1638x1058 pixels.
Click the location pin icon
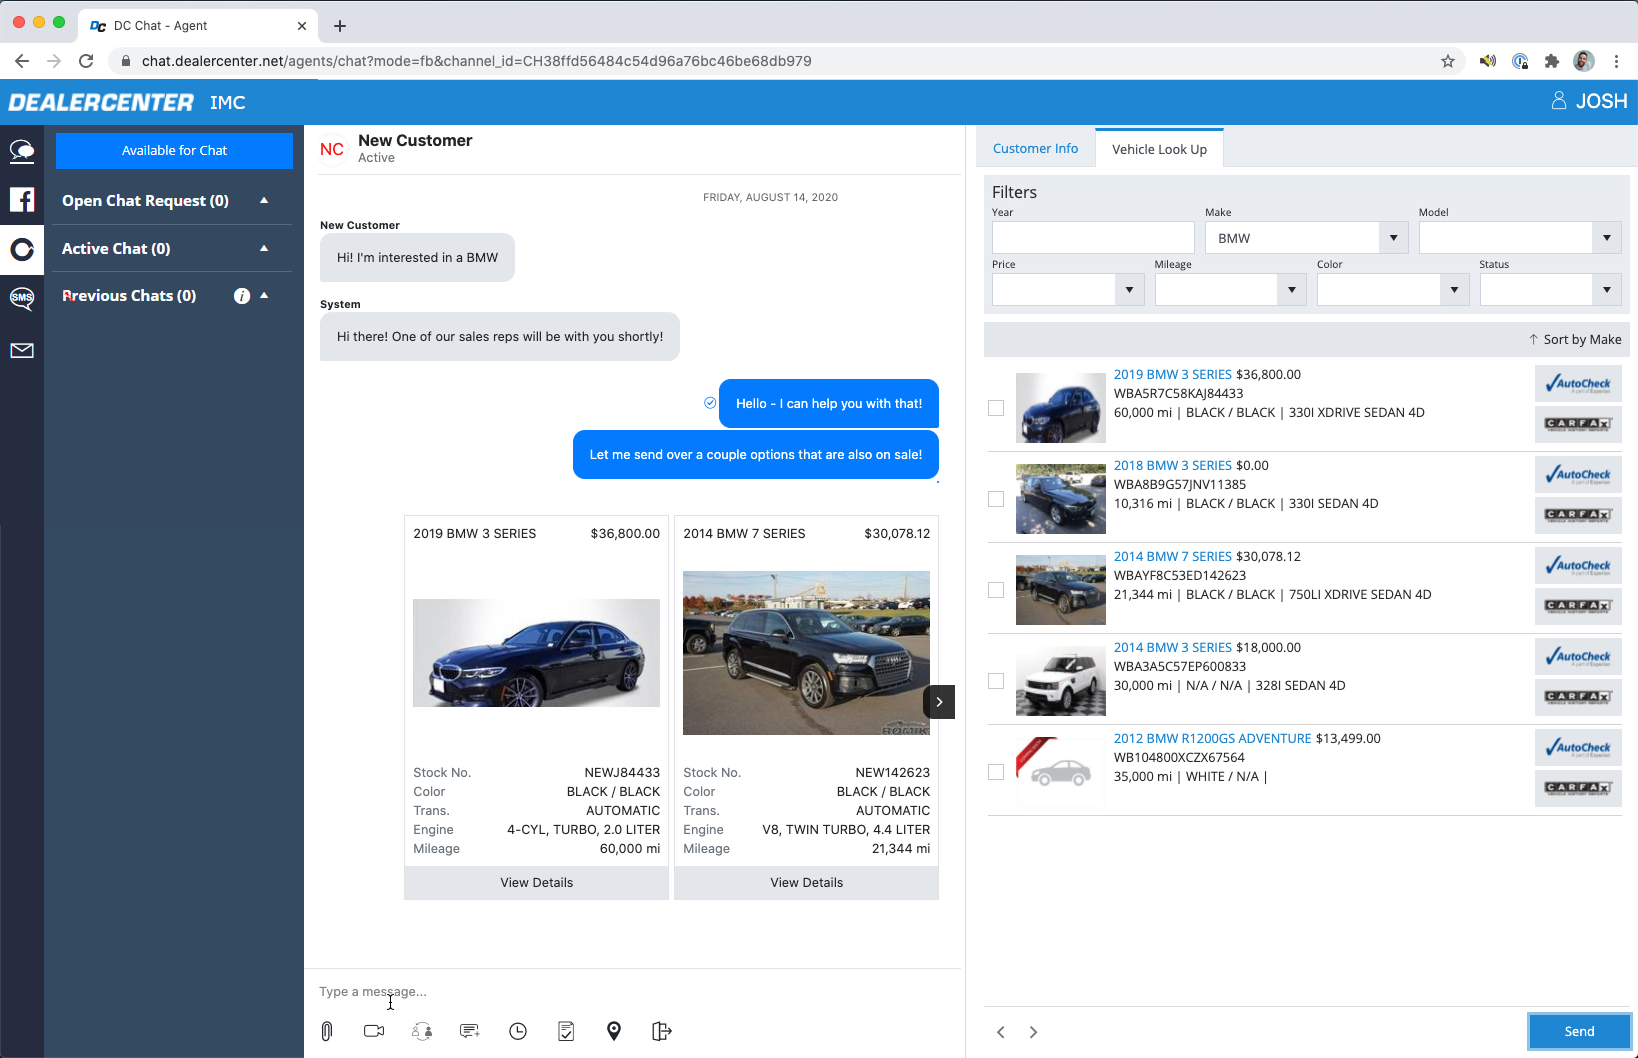614,1031
